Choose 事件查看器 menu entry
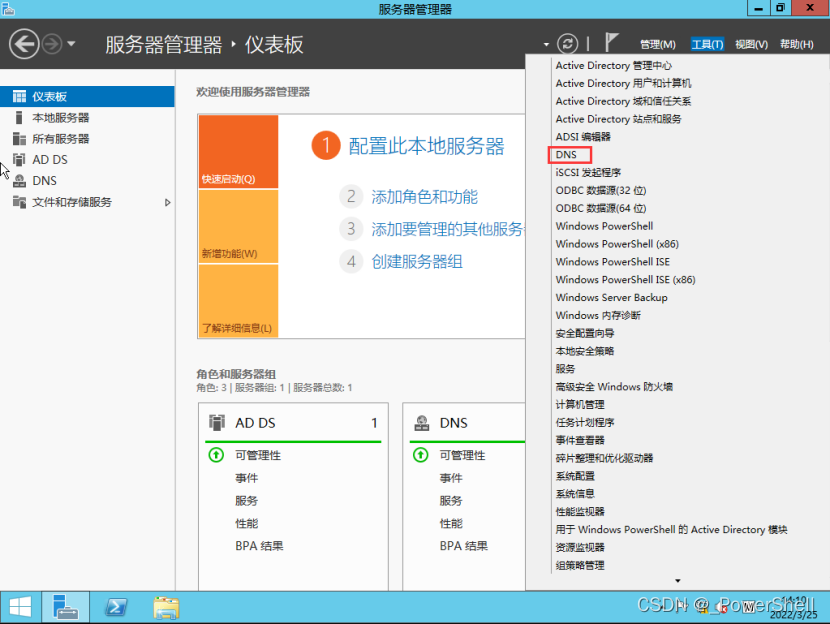Image resolution: width=830 pixels, height=624 pixels. click(x=580, y=440)
